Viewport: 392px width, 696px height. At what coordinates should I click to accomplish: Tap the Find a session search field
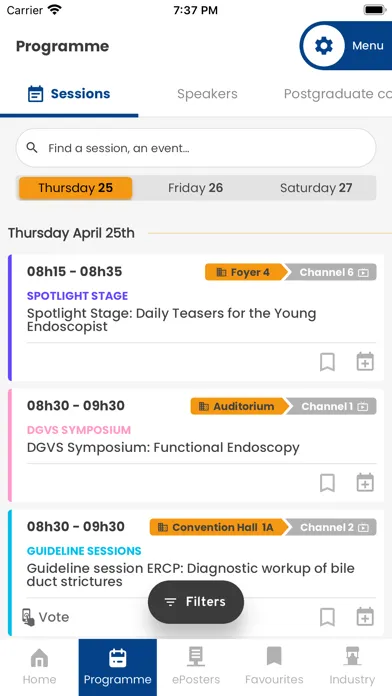196,148
